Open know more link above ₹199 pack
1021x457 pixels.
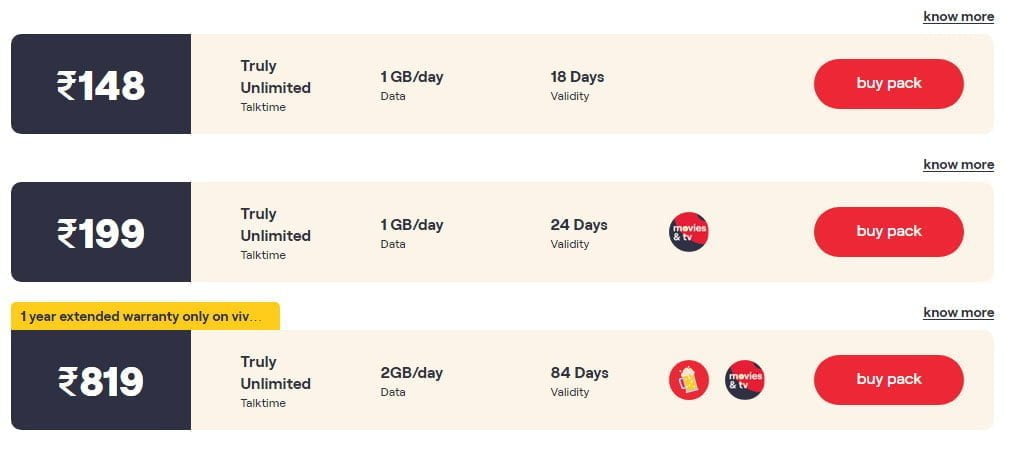coord(958,165)
